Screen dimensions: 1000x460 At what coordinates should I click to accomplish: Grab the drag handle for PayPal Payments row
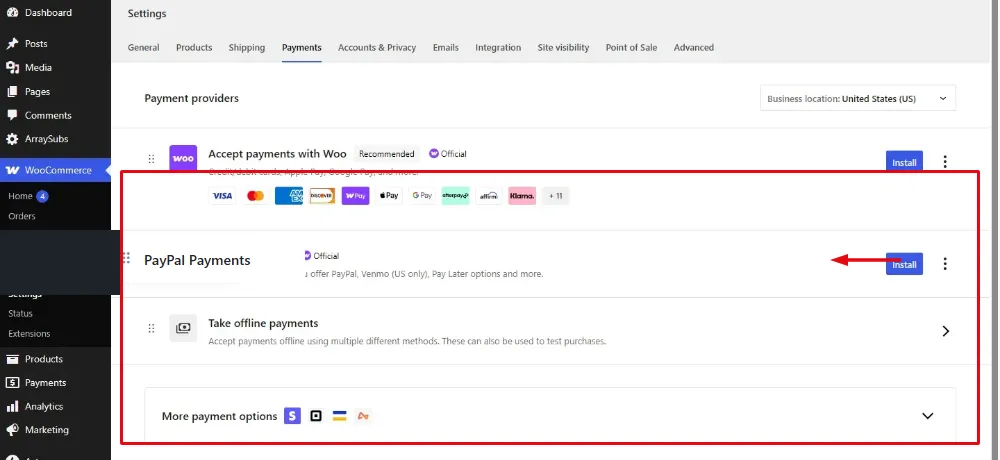[x=126, y=258]
